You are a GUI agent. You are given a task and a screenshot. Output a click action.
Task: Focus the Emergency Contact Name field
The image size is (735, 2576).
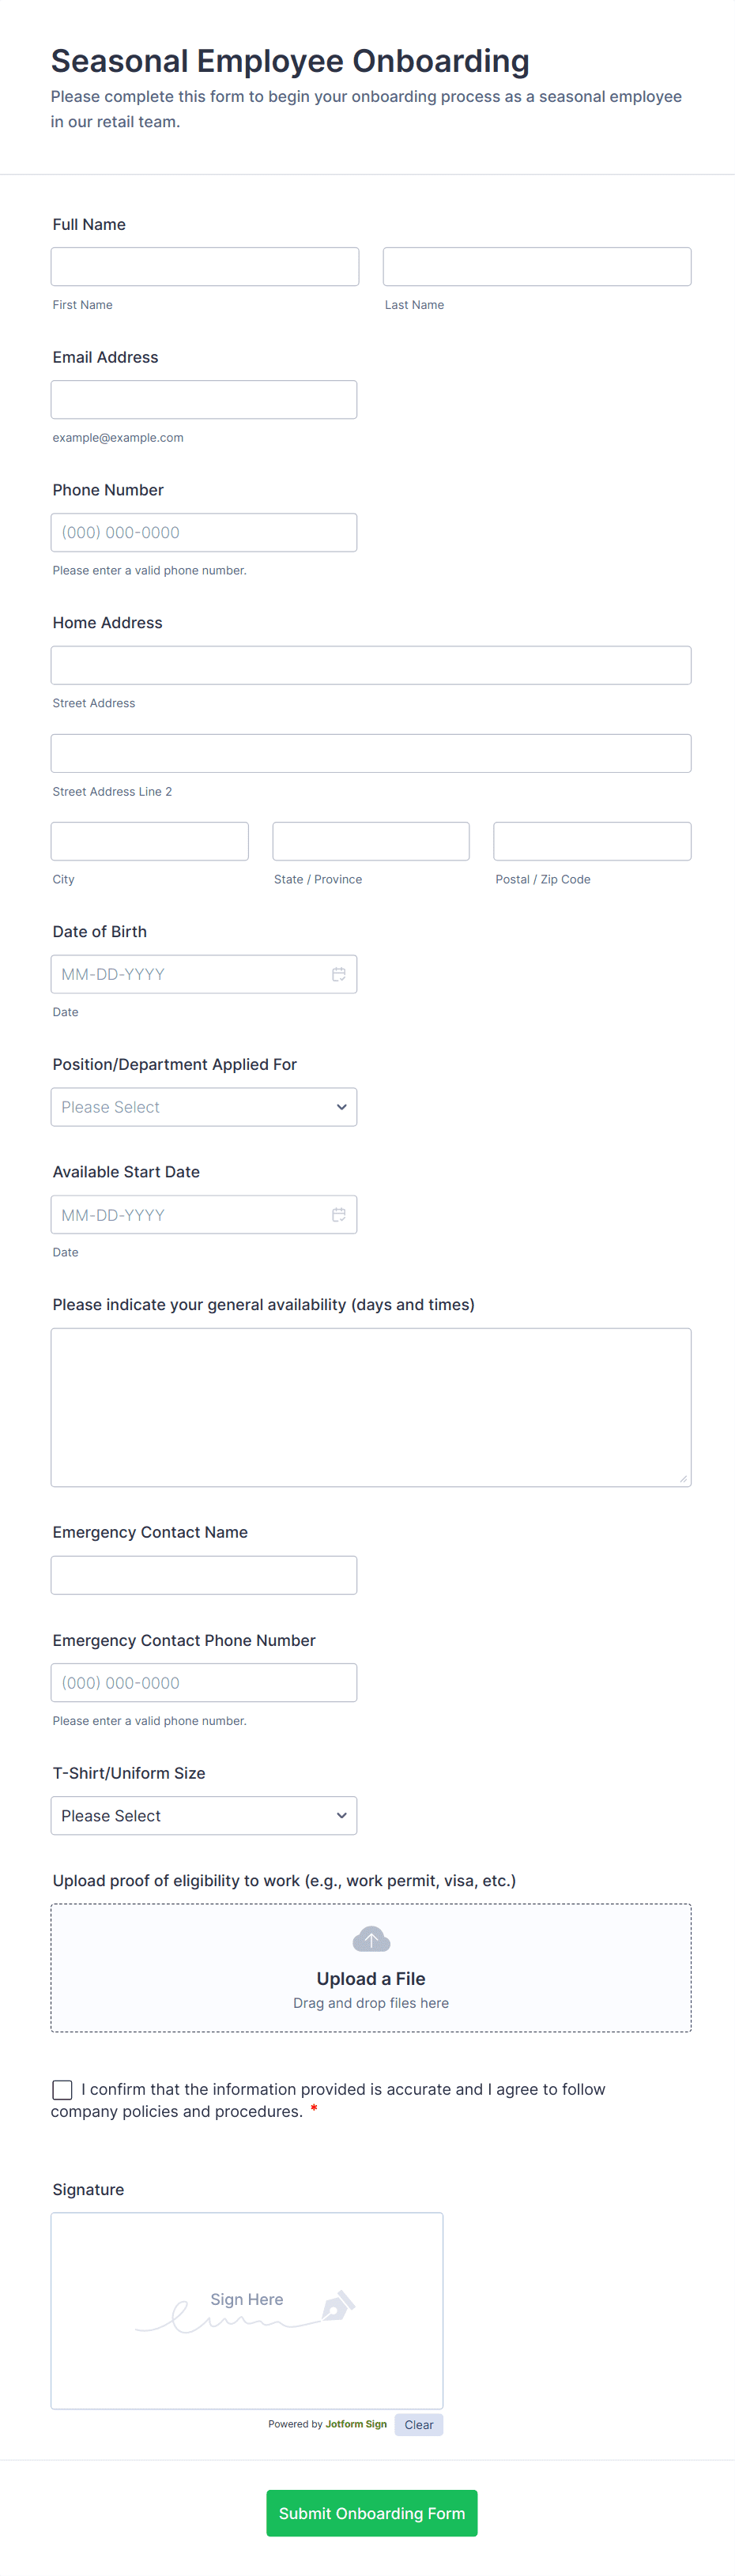204,1575
